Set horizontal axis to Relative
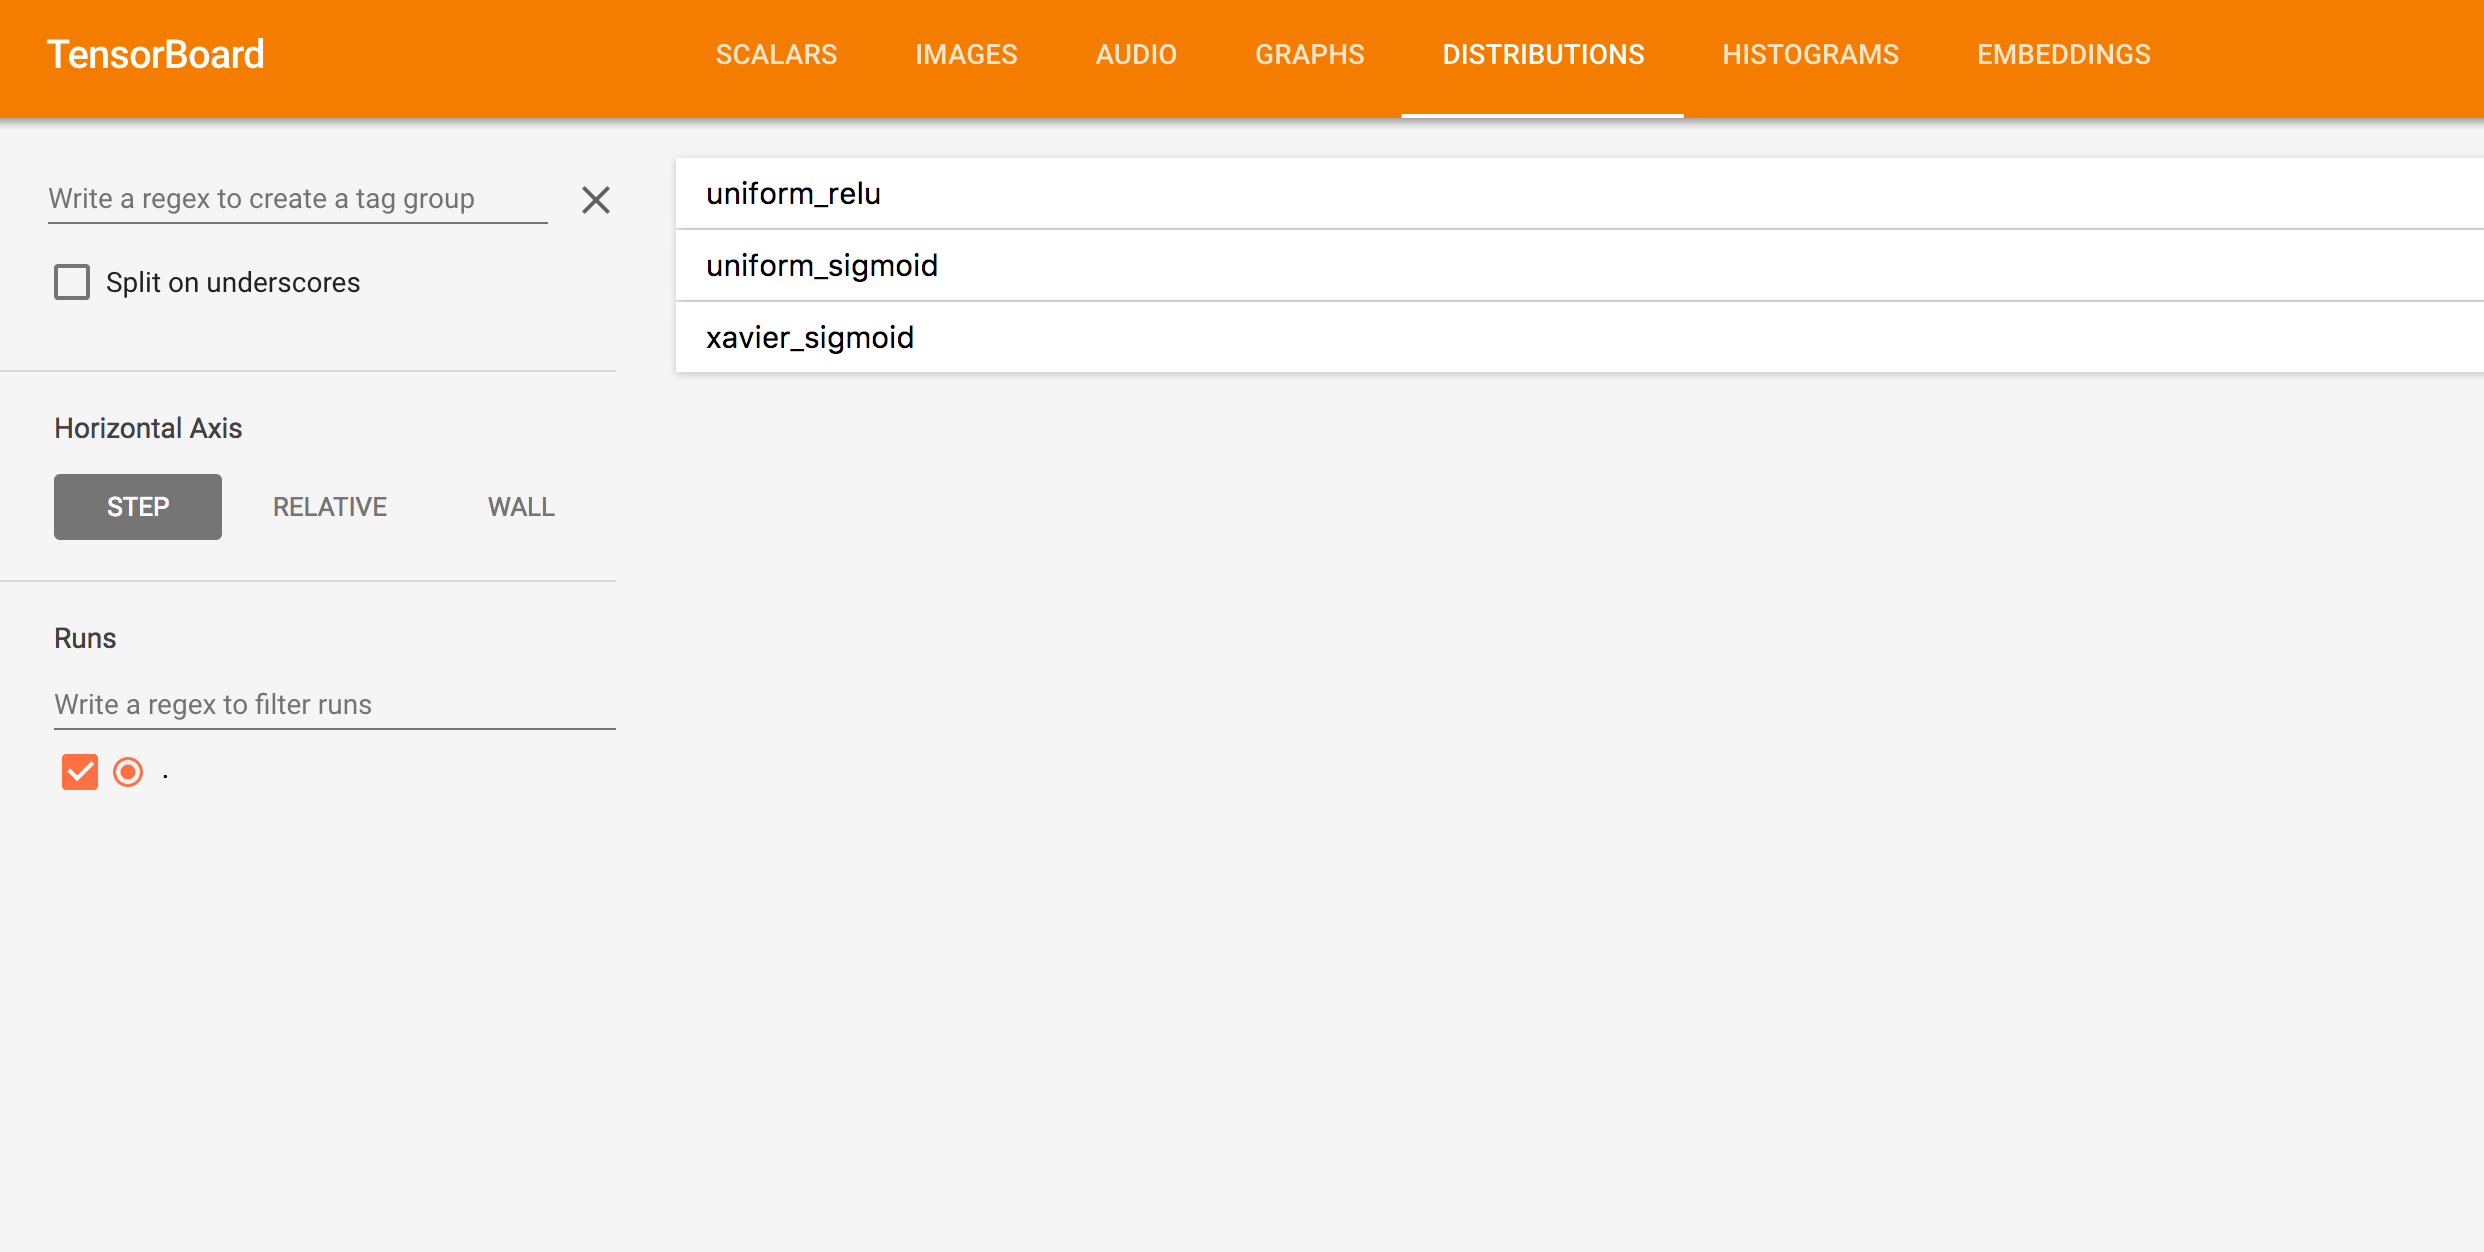 (x=330, y=507)
